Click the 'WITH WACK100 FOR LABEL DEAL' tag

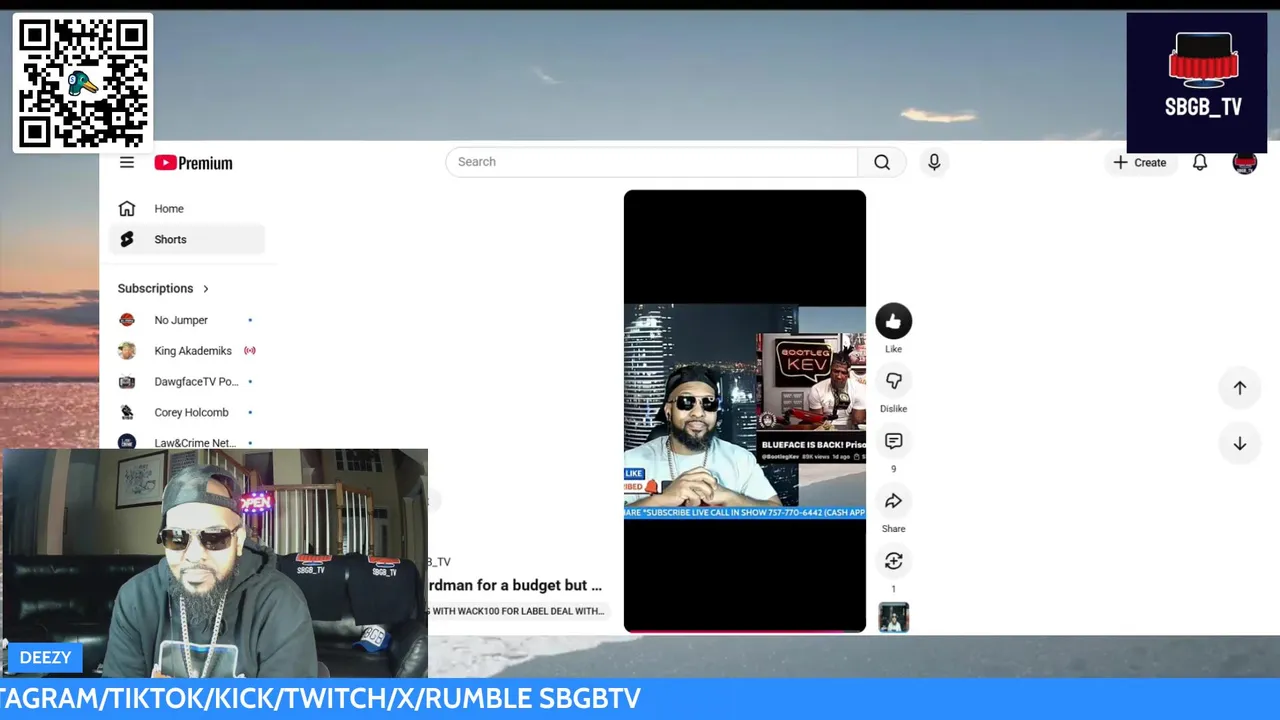[518, 611]
